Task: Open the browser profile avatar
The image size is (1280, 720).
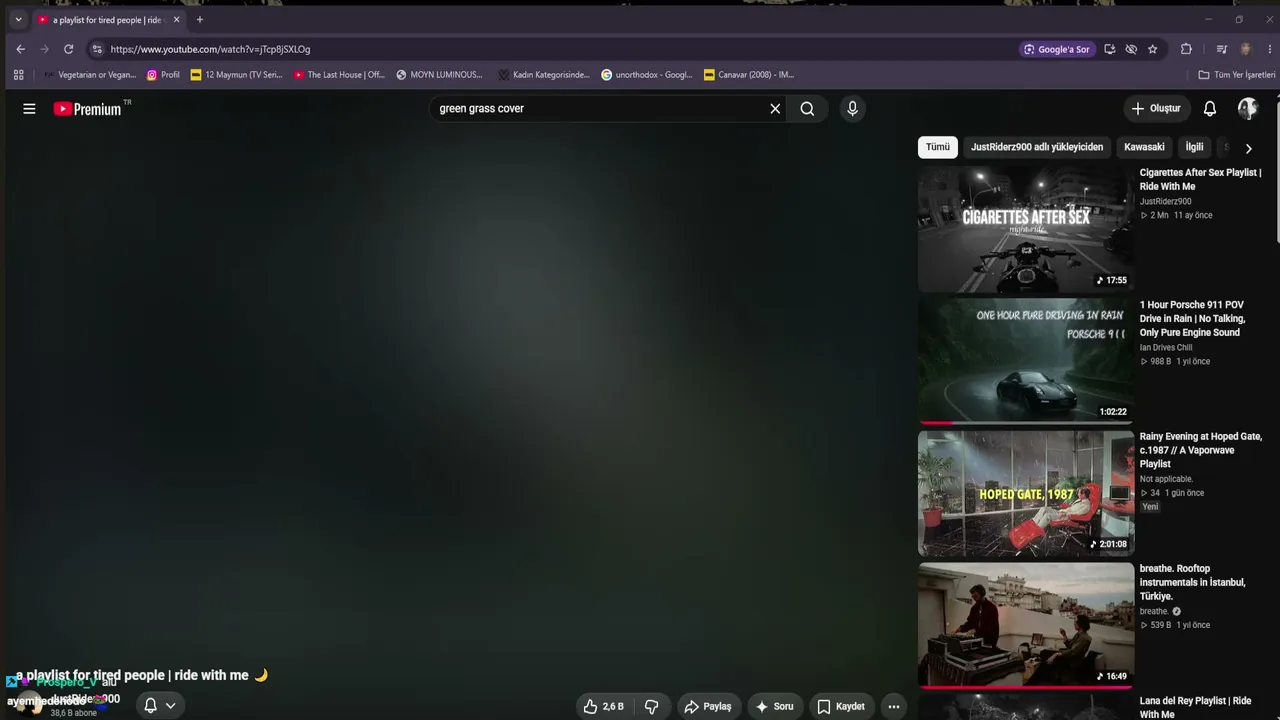Action: [1245, 49]
